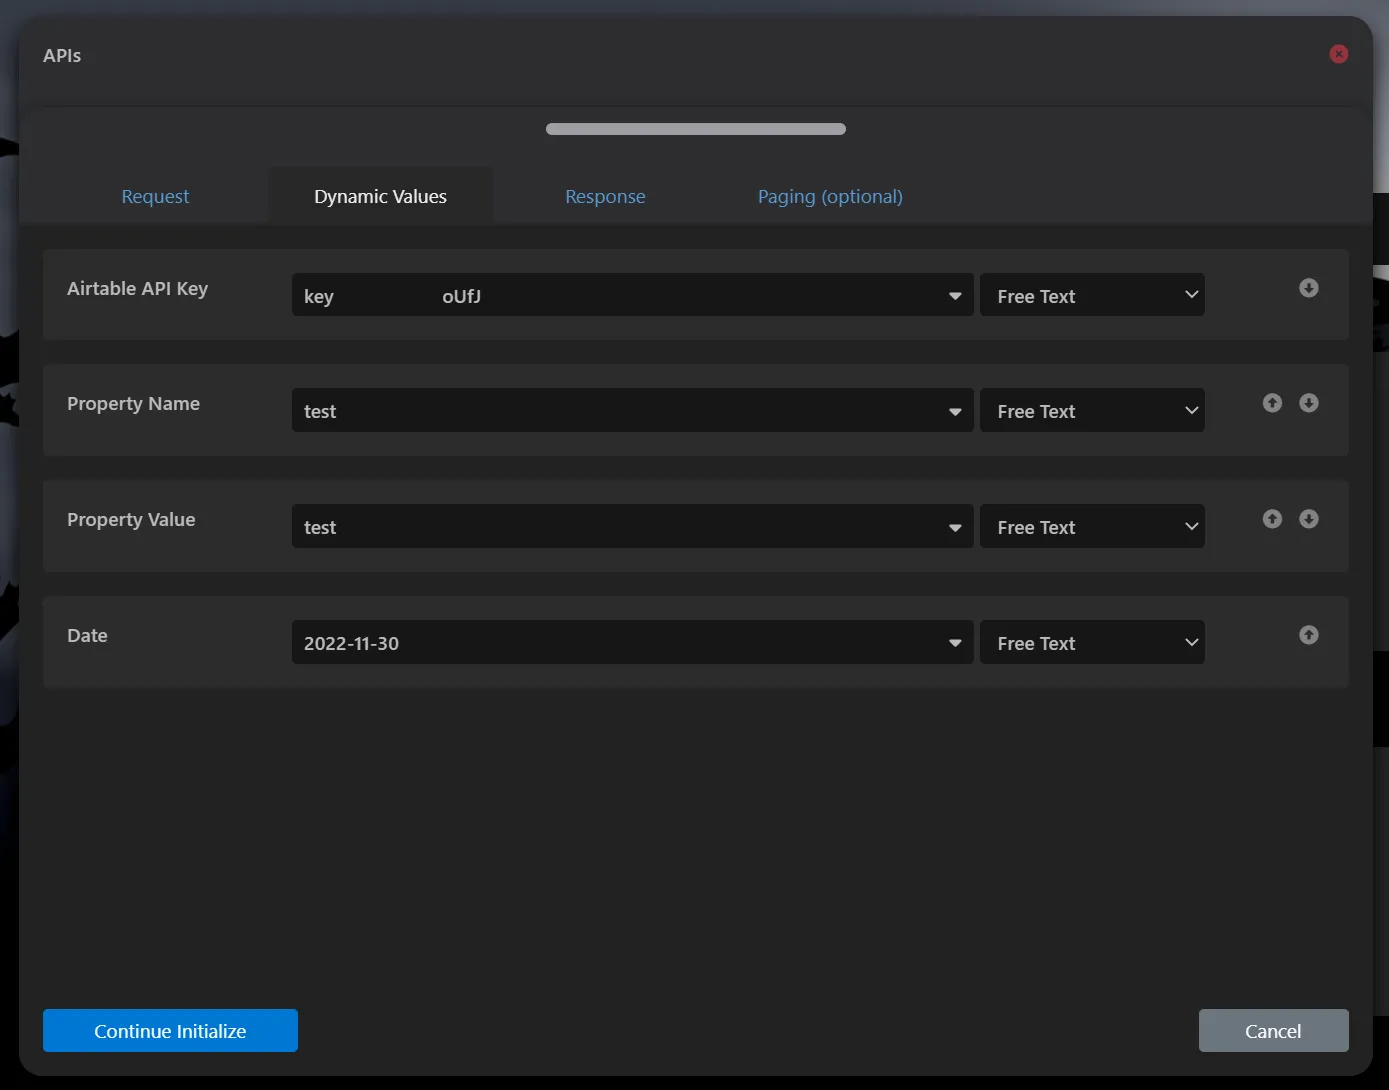This screenshot has width=1389, height=1090.
Task: Open Date value dropdown arrow
Action: pos(955,644)
